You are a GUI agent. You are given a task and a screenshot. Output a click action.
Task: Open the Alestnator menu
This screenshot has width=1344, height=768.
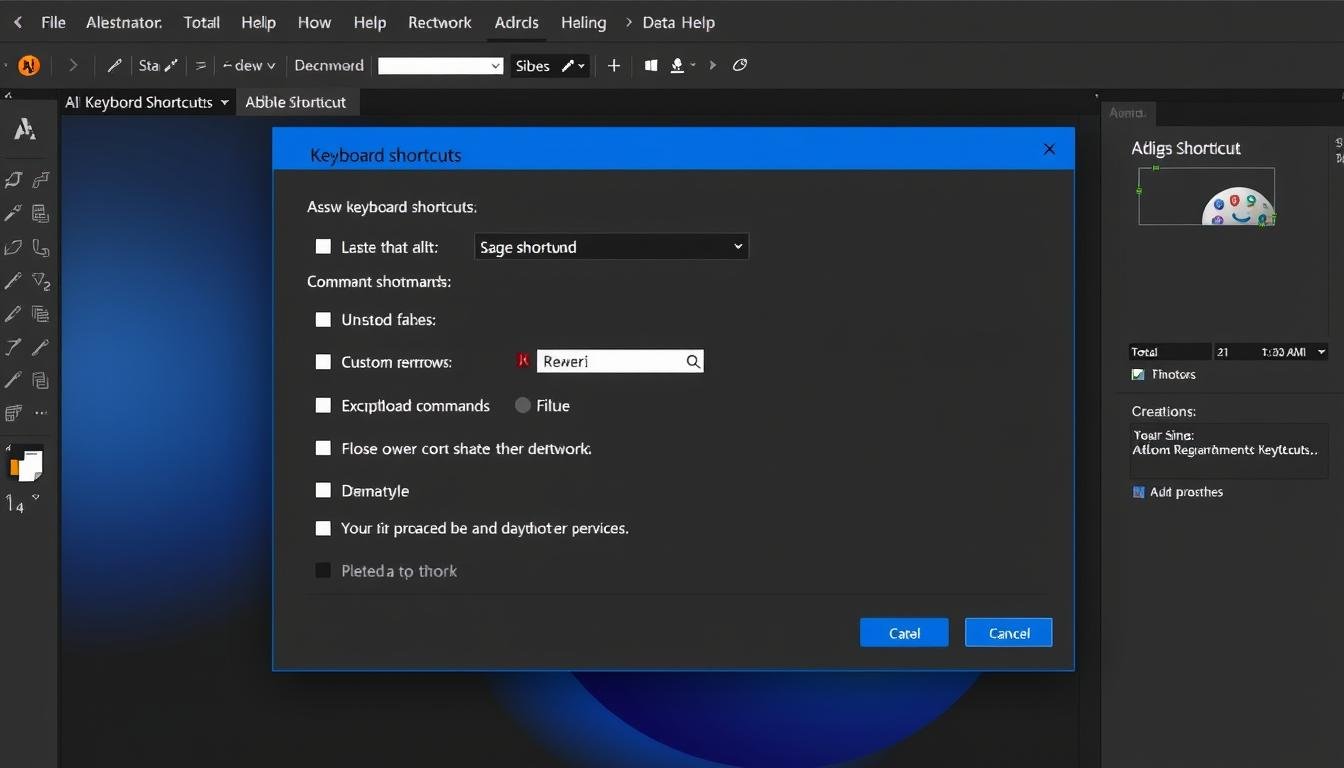pos(124,22)
